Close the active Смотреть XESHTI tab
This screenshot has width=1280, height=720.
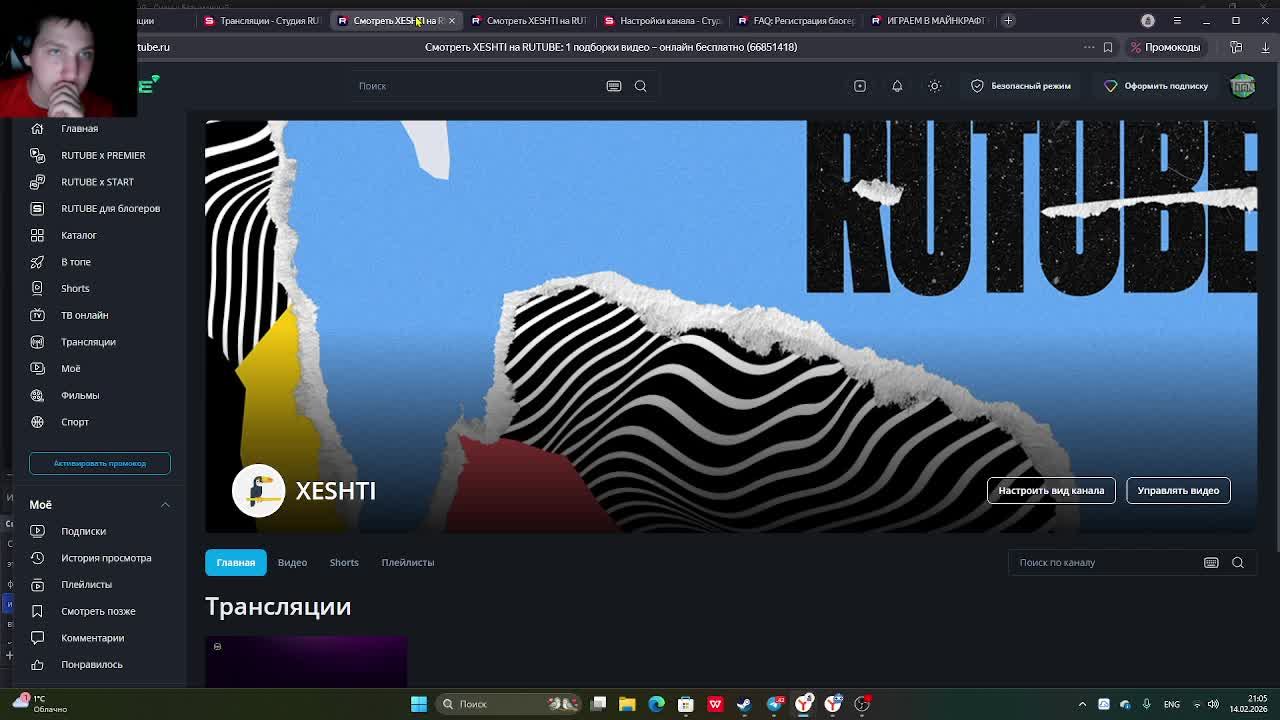point(452,20)
